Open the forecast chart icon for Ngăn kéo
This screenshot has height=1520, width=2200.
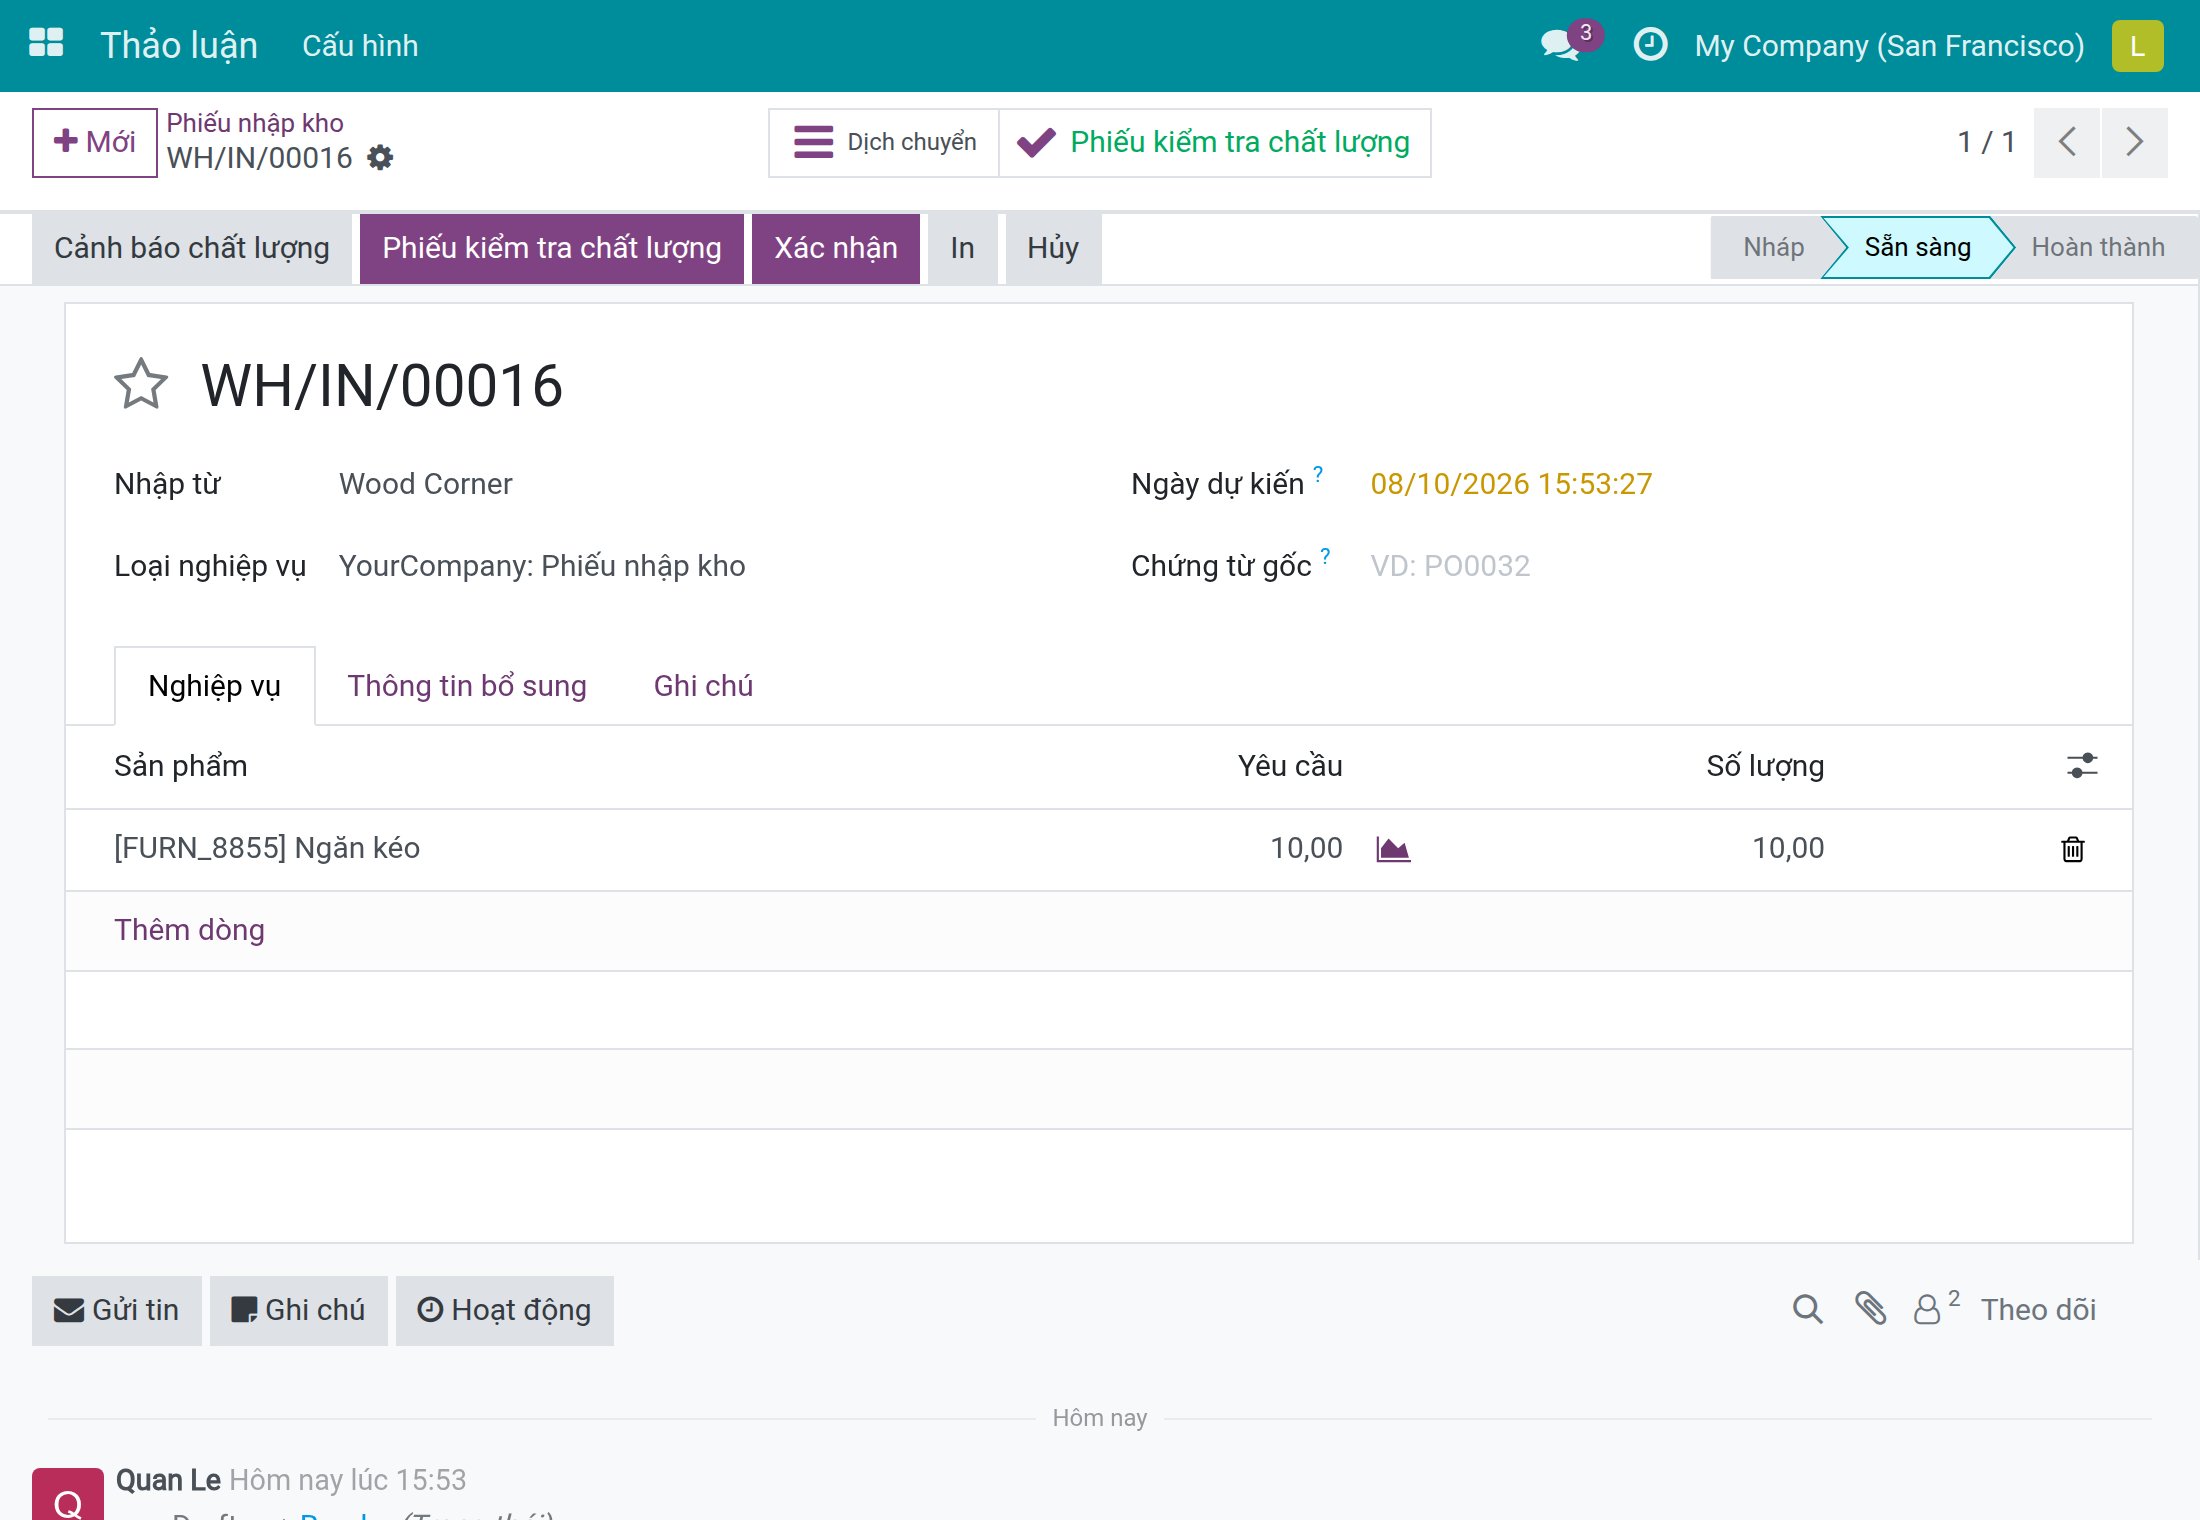(1393, 849)
